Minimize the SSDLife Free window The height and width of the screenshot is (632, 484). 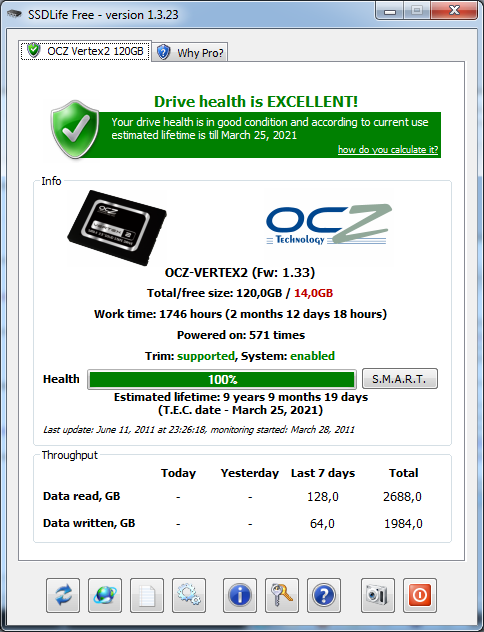(390, 11)
